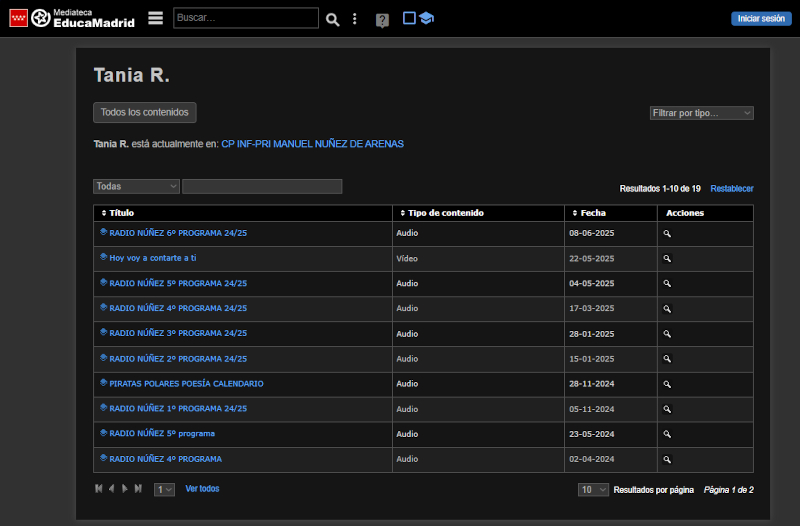This screenshot has width=800, height=526.
Task: Sort by Tipo de contenido column
Action: tap(445, 213)
